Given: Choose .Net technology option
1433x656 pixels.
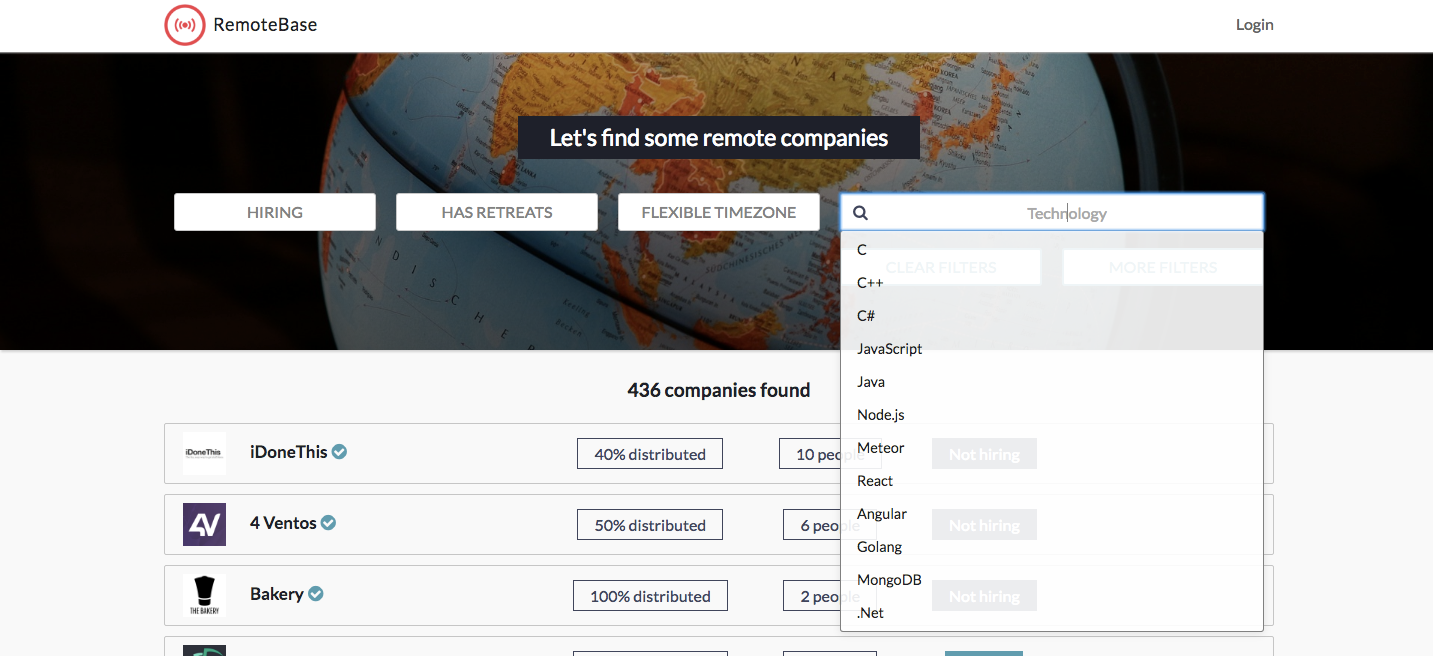Looking at the screenshot, I should coord(1052,613).
